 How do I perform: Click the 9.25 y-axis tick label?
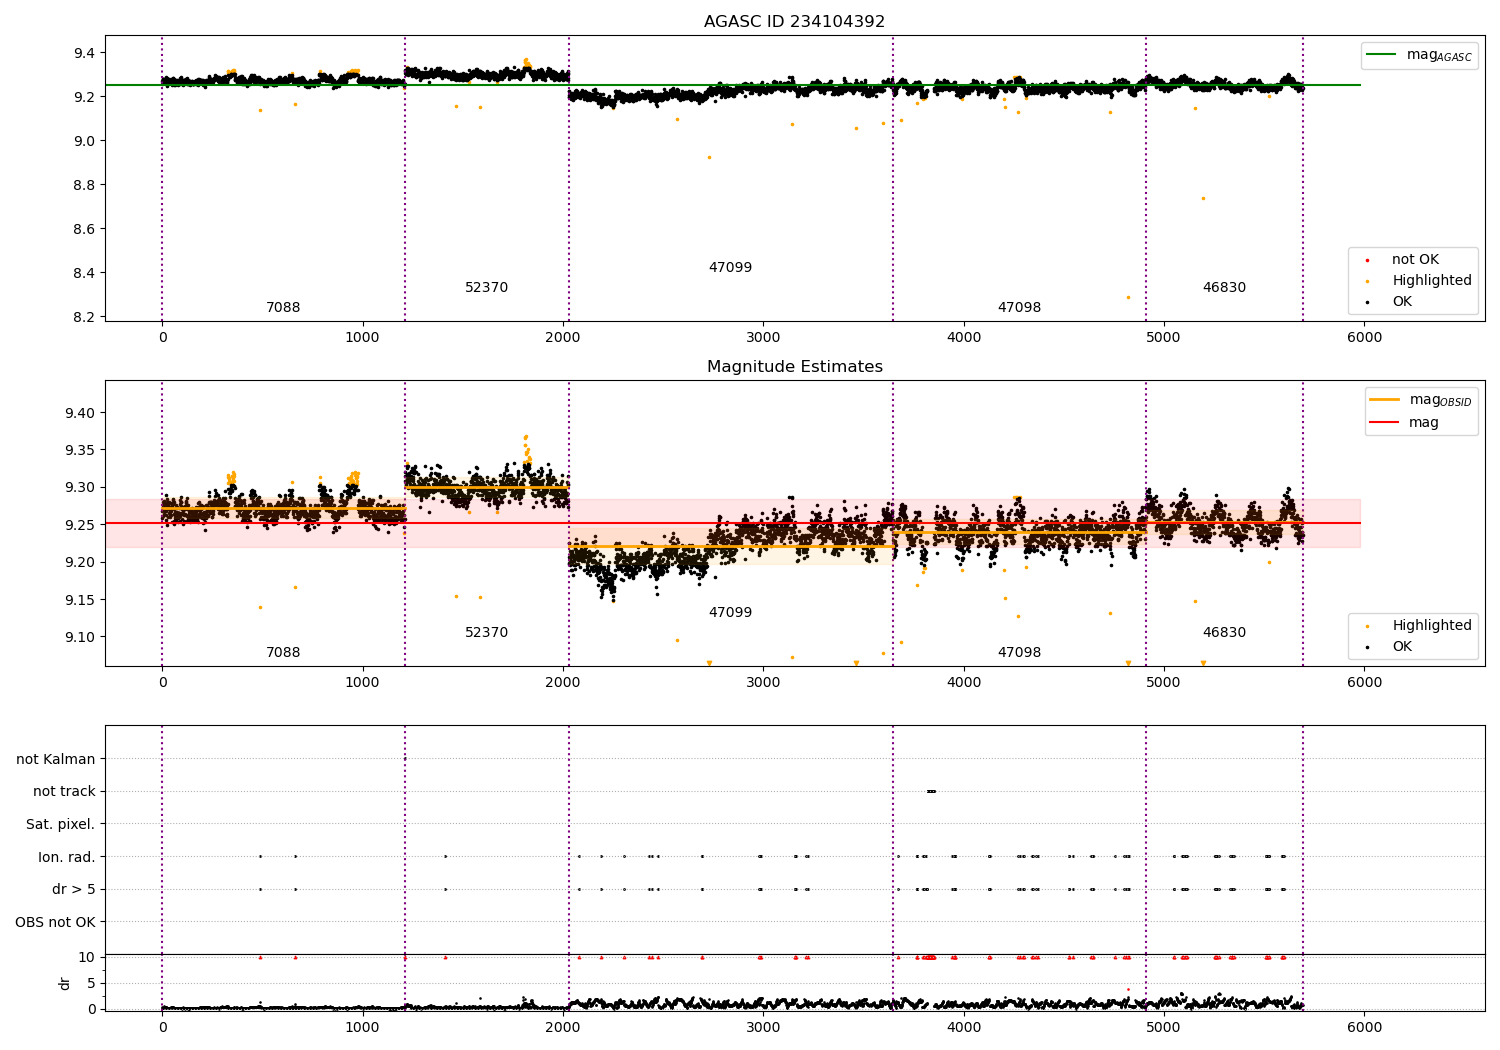click(x=79, y=526)
